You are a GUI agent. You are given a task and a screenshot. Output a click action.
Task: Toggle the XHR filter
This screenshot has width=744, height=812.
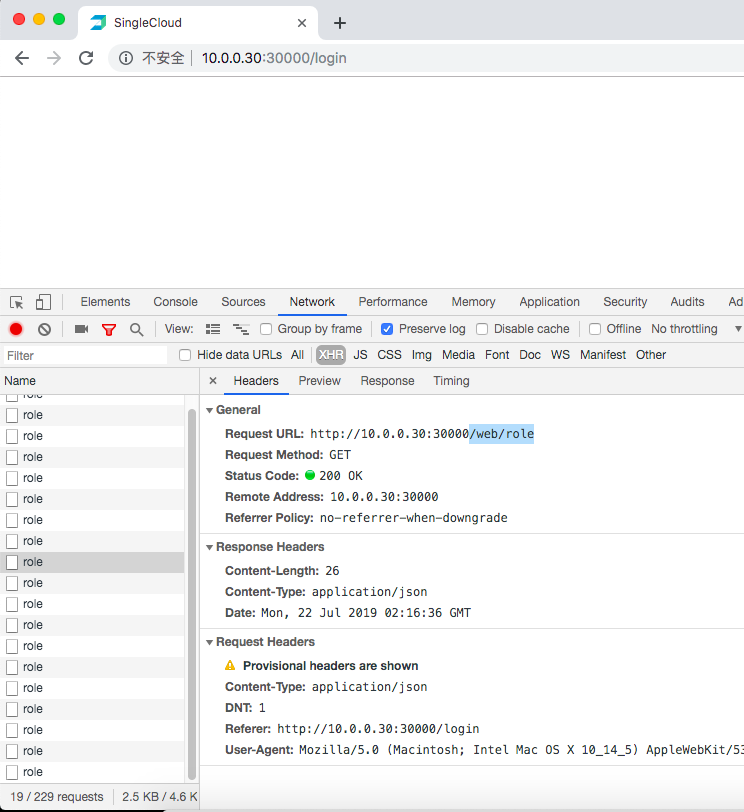click(331, 355)
